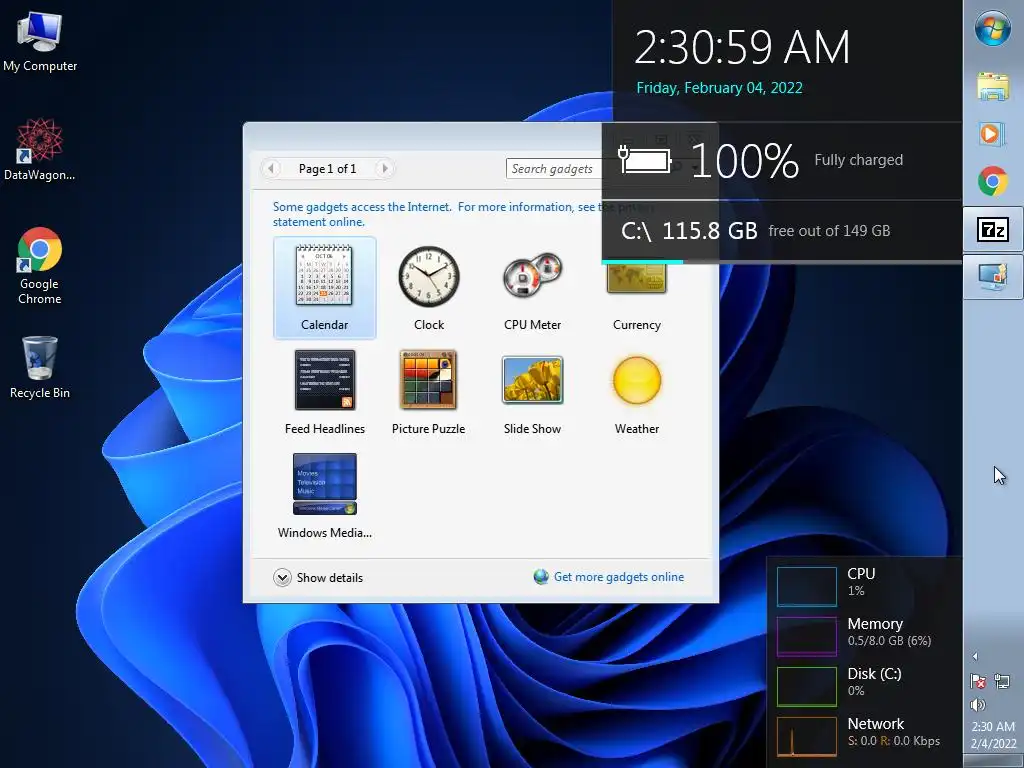Select the CPU Meter gadget
This screenshot has height=768, width=1024.
pos(532,288)
